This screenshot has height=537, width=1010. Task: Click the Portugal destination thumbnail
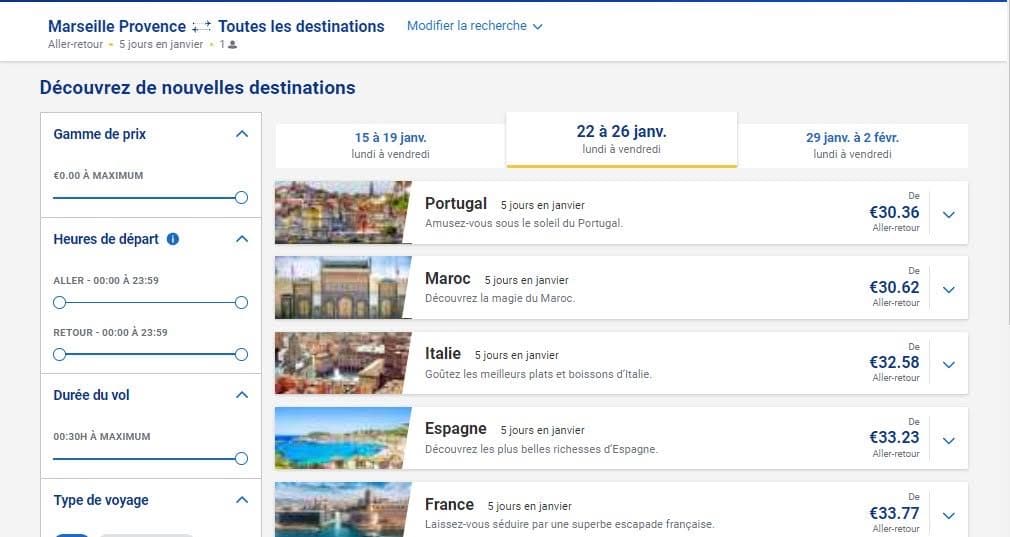tap(343, 213)
